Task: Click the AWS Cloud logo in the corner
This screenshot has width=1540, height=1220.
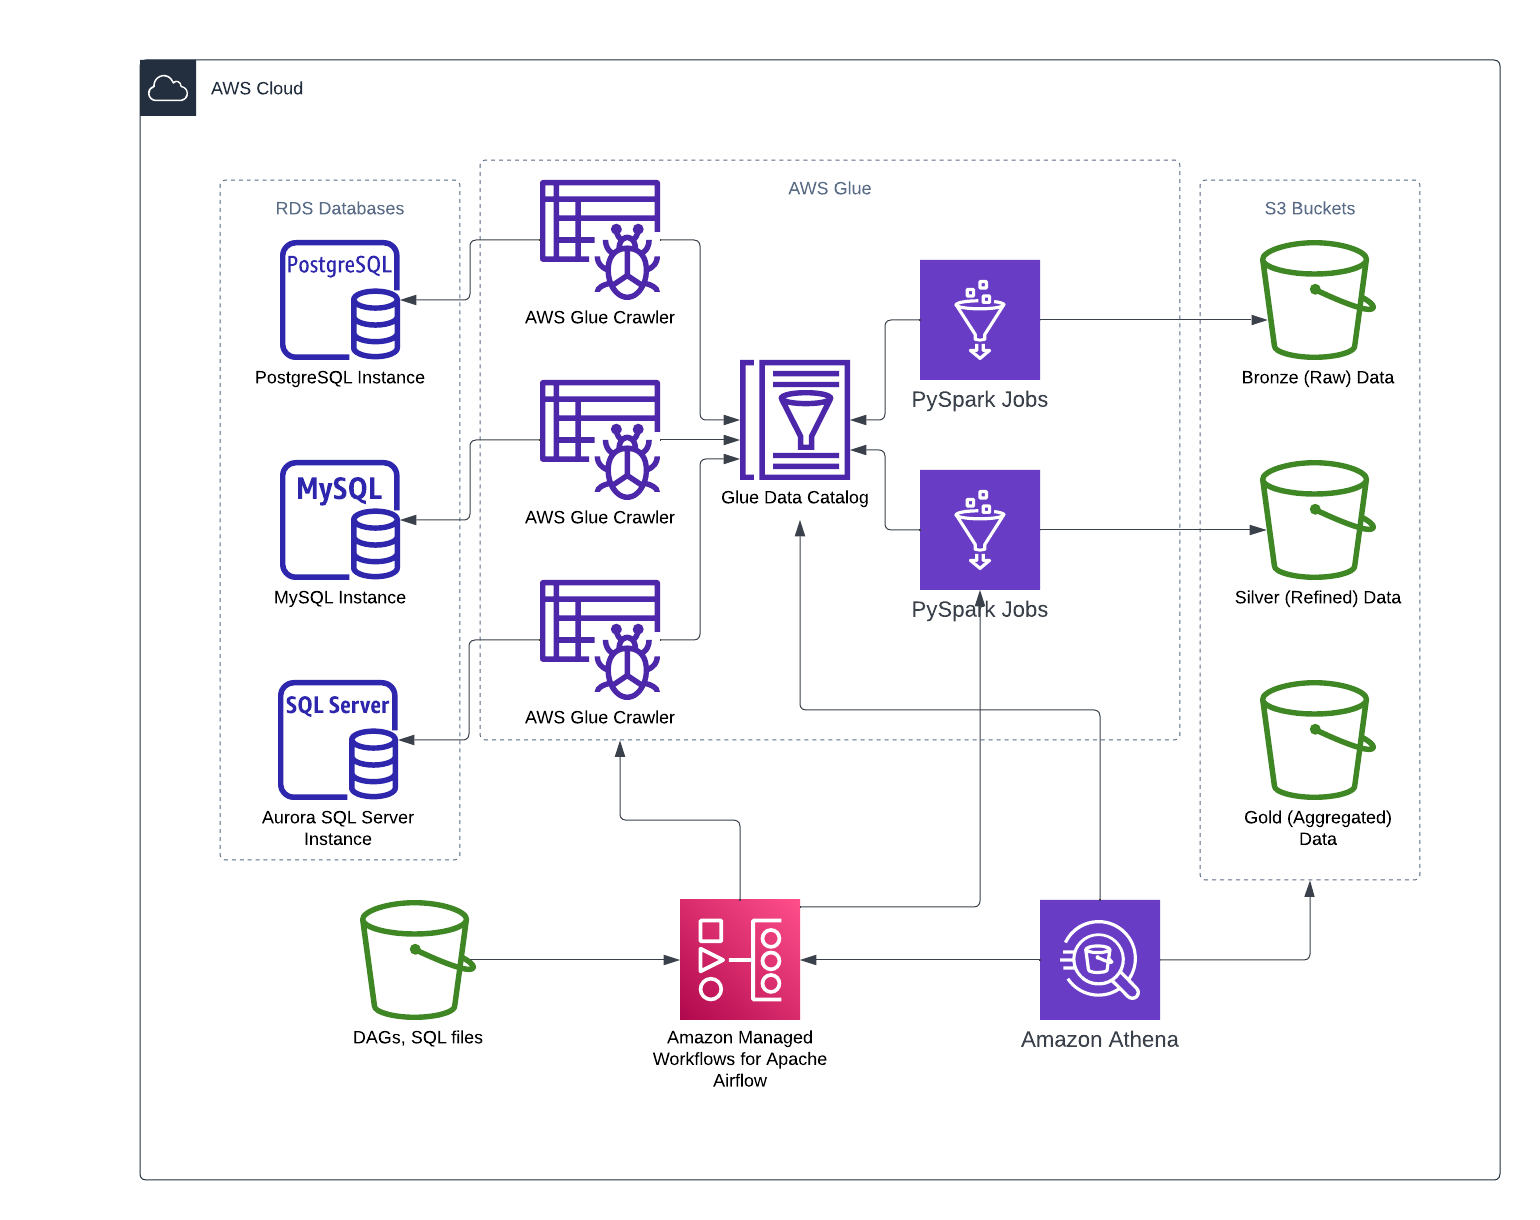Action: (x=167, y=88)
